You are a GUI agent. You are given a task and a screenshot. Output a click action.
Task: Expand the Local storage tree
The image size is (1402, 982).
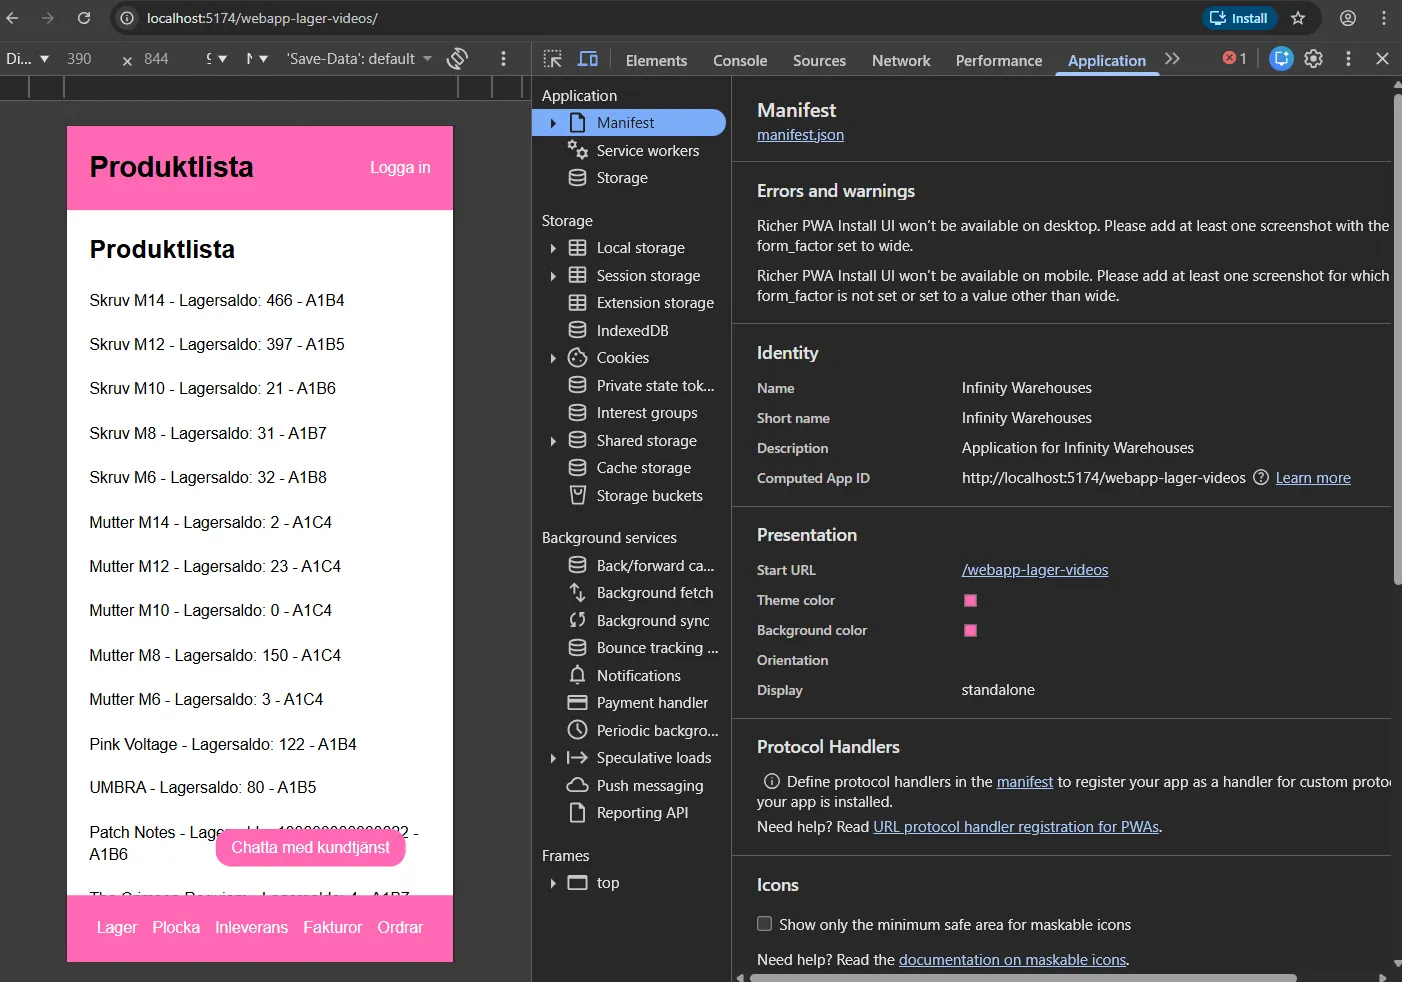click(553, 247)
